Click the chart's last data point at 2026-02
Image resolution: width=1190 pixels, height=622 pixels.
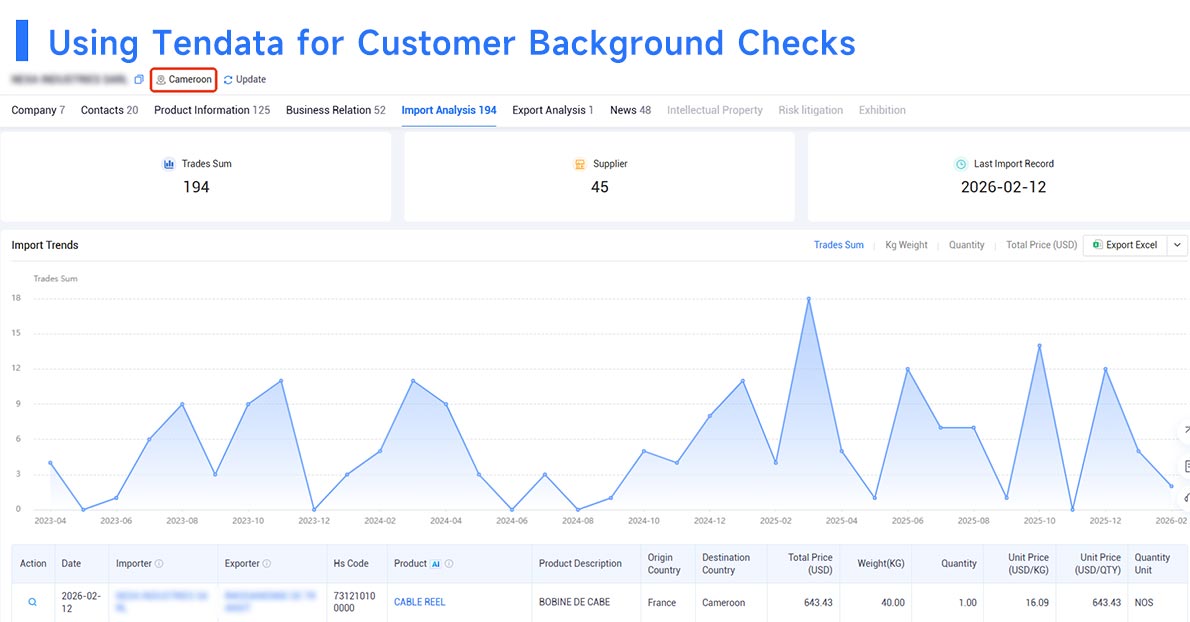(1171, 486)
